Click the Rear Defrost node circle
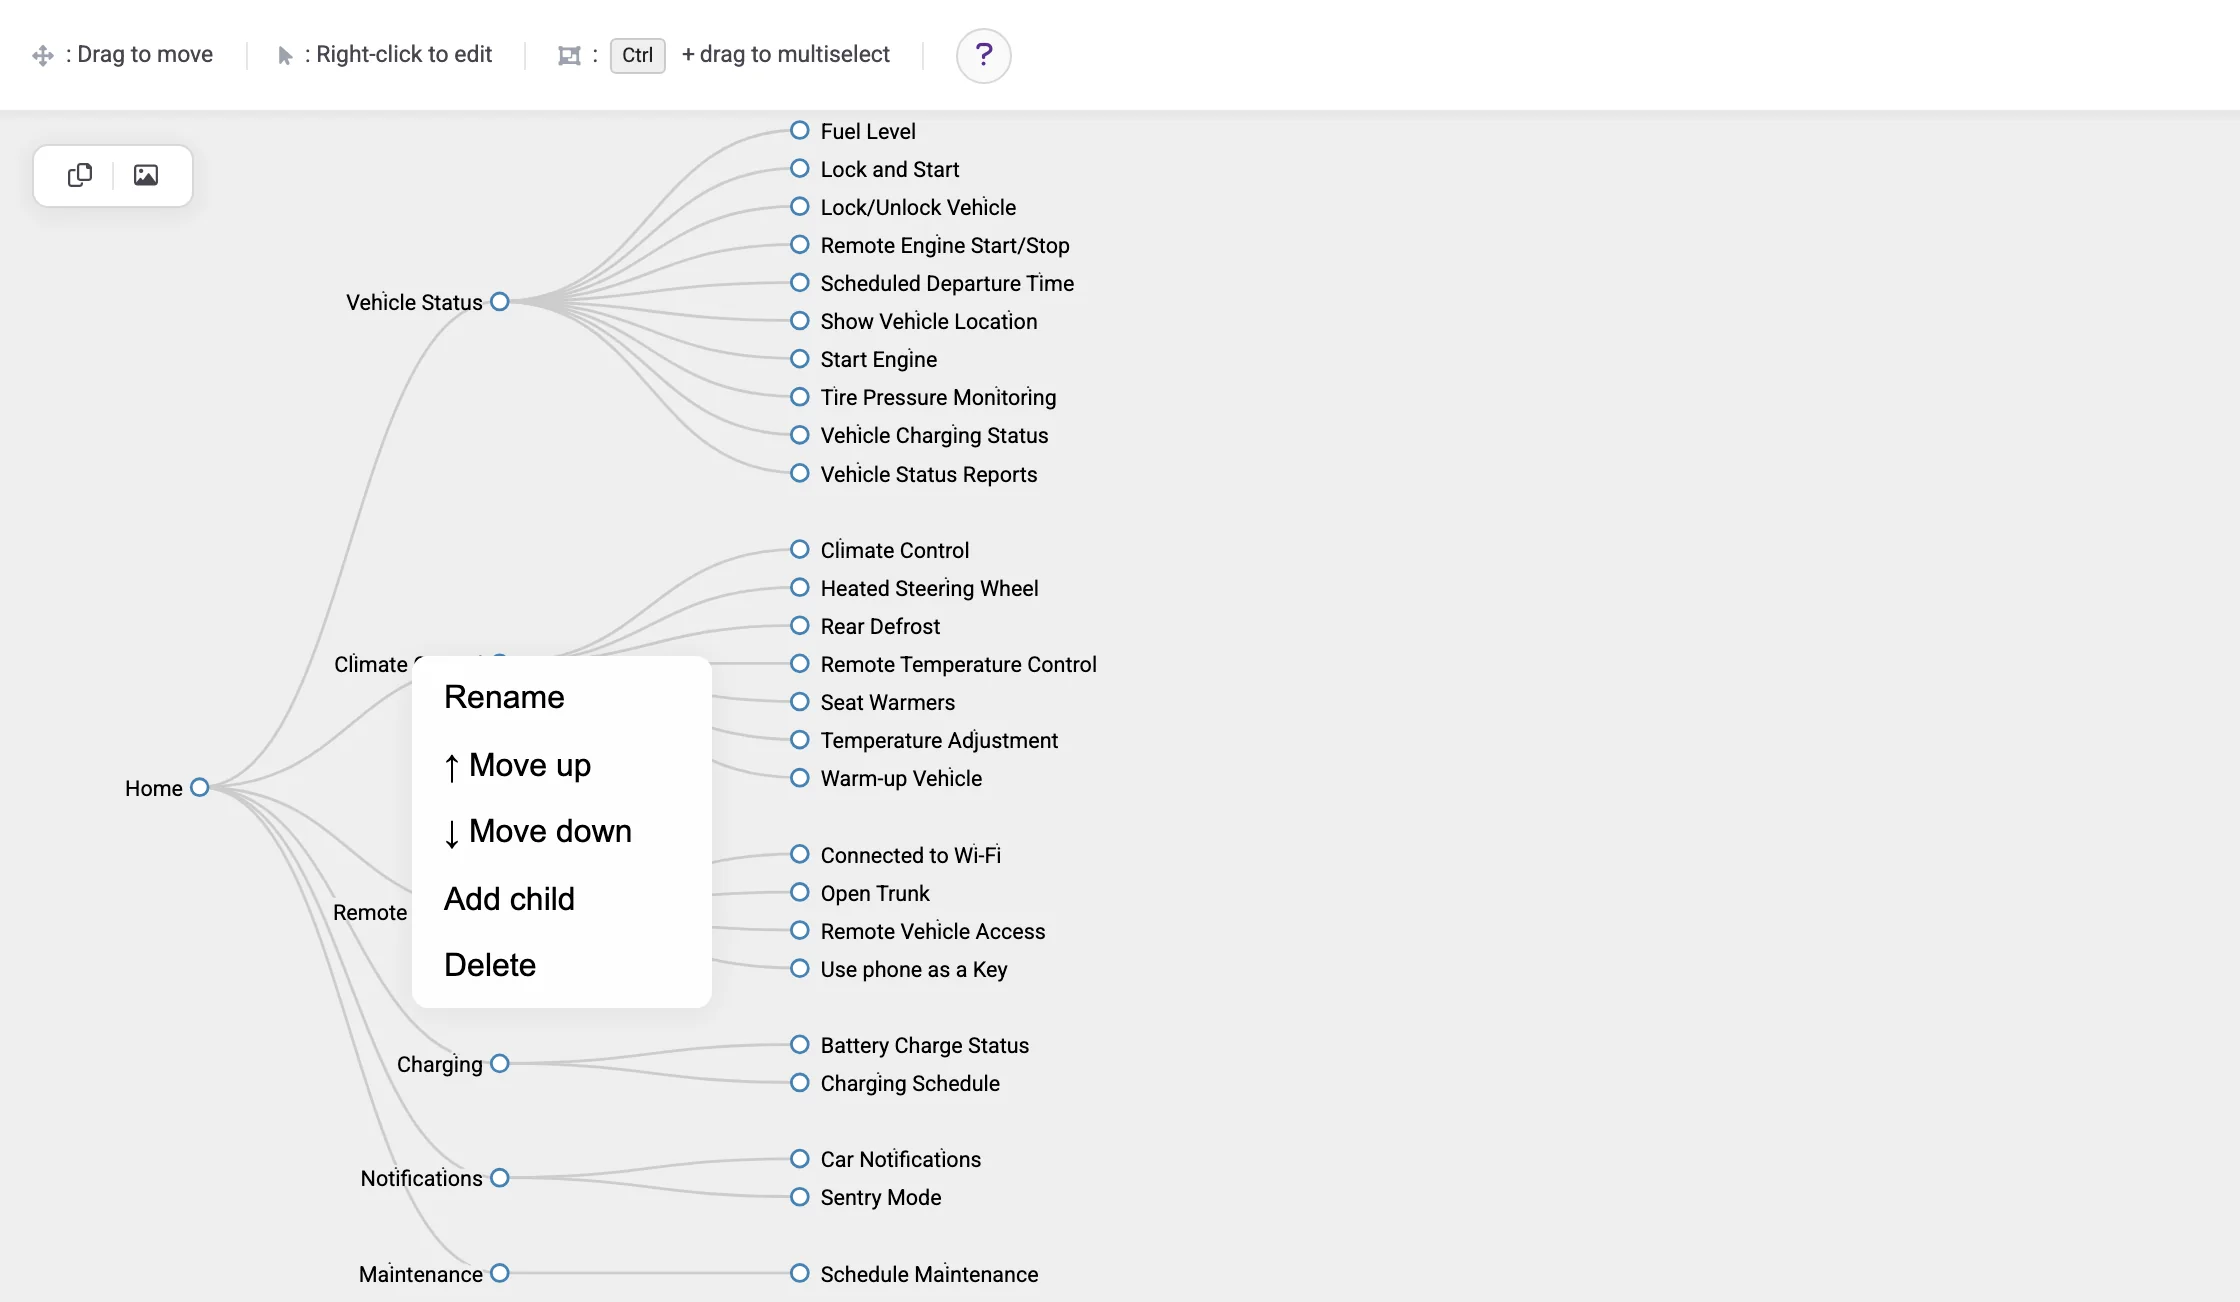Image resolution: width=2240 pixels, height=1302 pixels. click(800, 625)
